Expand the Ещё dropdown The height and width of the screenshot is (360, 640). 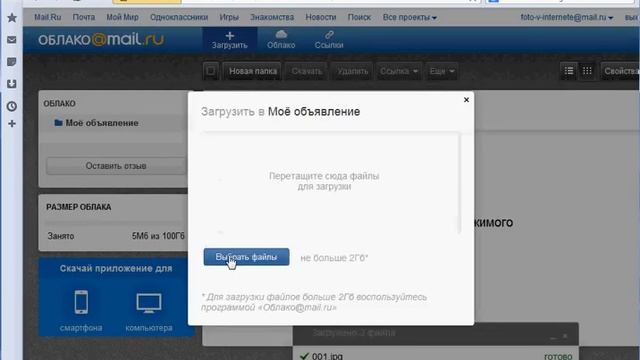tap(442, 71)
